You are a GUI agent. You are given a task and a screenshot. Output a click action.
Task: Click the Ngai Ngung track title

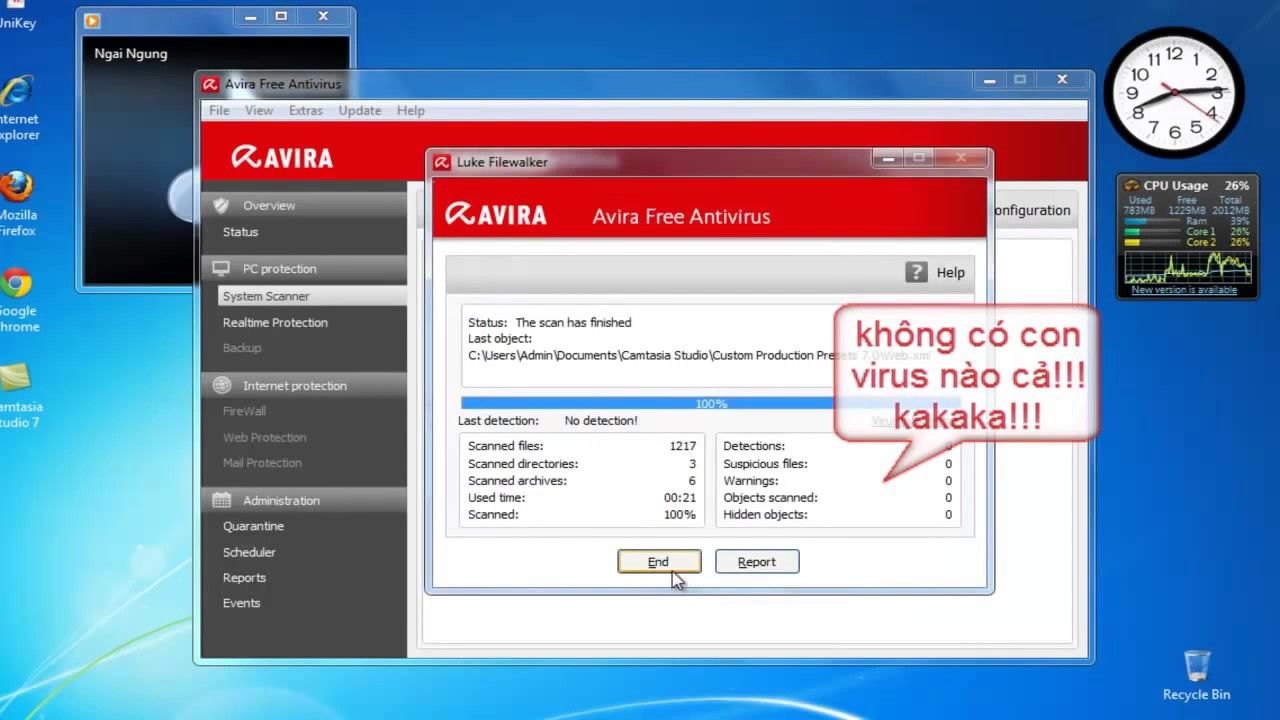[131, 54]
